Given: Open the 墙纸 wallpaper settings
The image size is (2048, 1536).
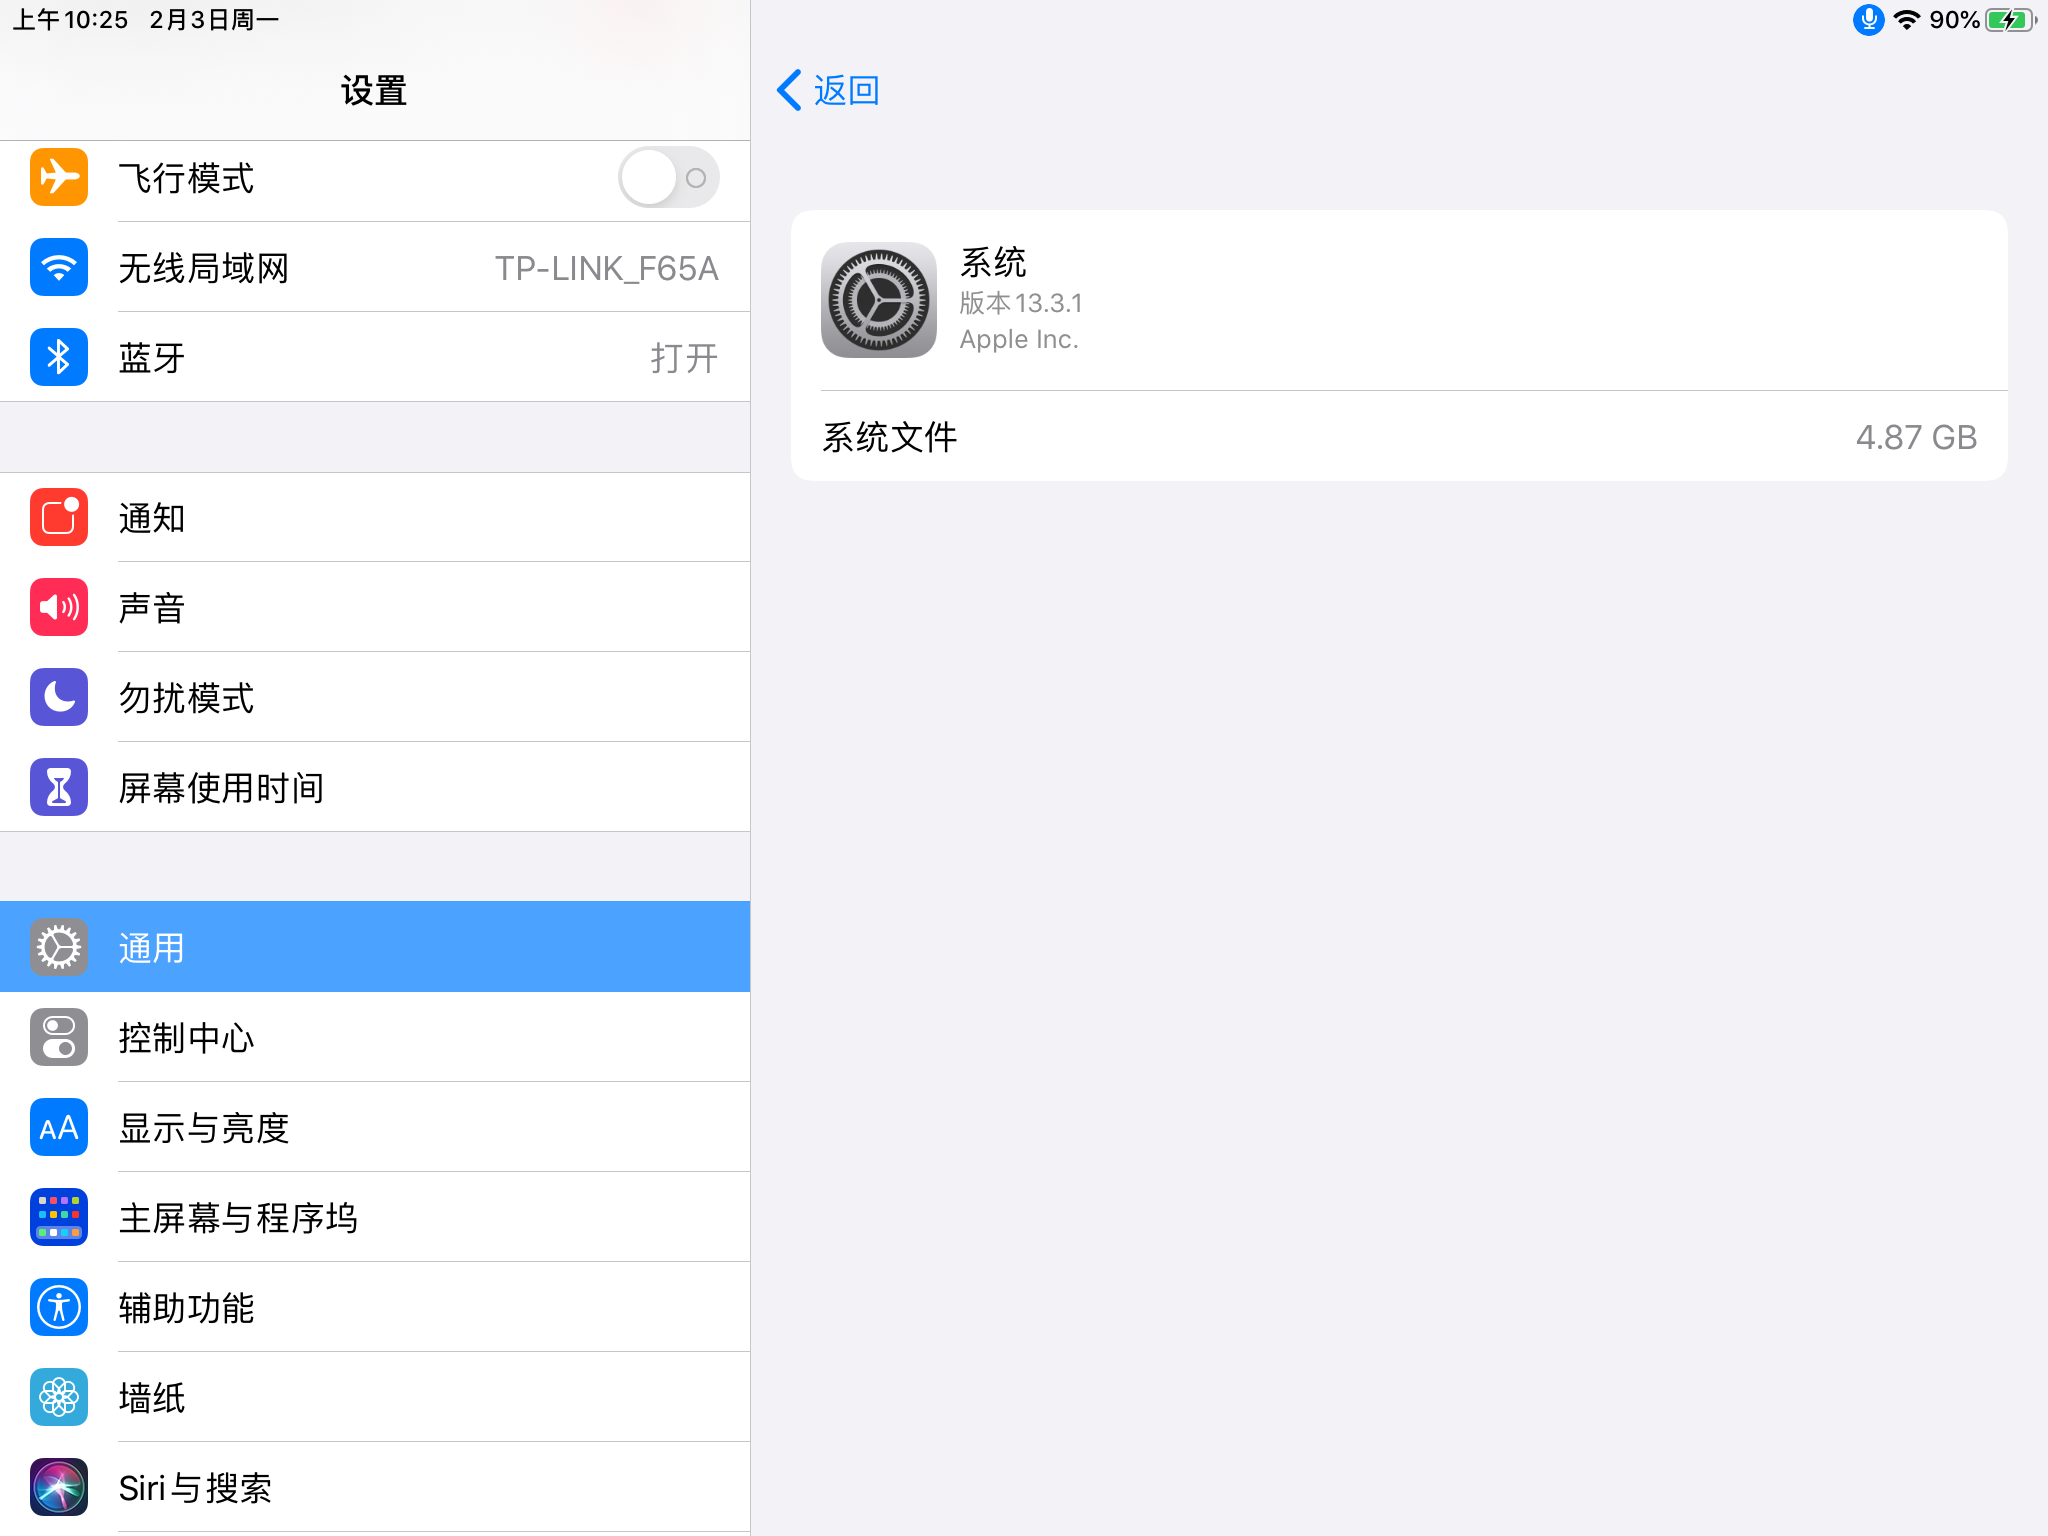Looking at the screenshot, I should 375,1397.
